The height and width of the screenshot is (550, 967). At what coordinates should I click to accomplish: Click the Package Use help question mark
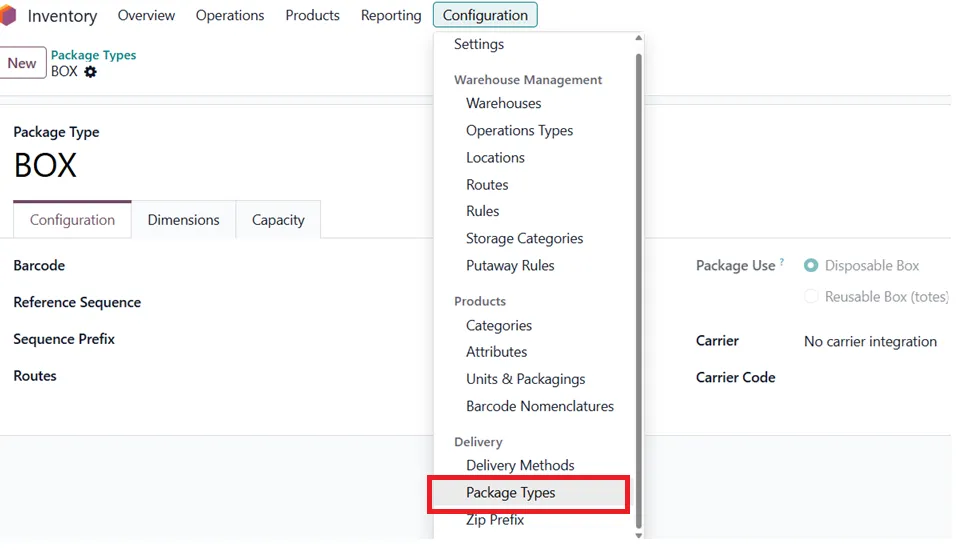point(781,262)
